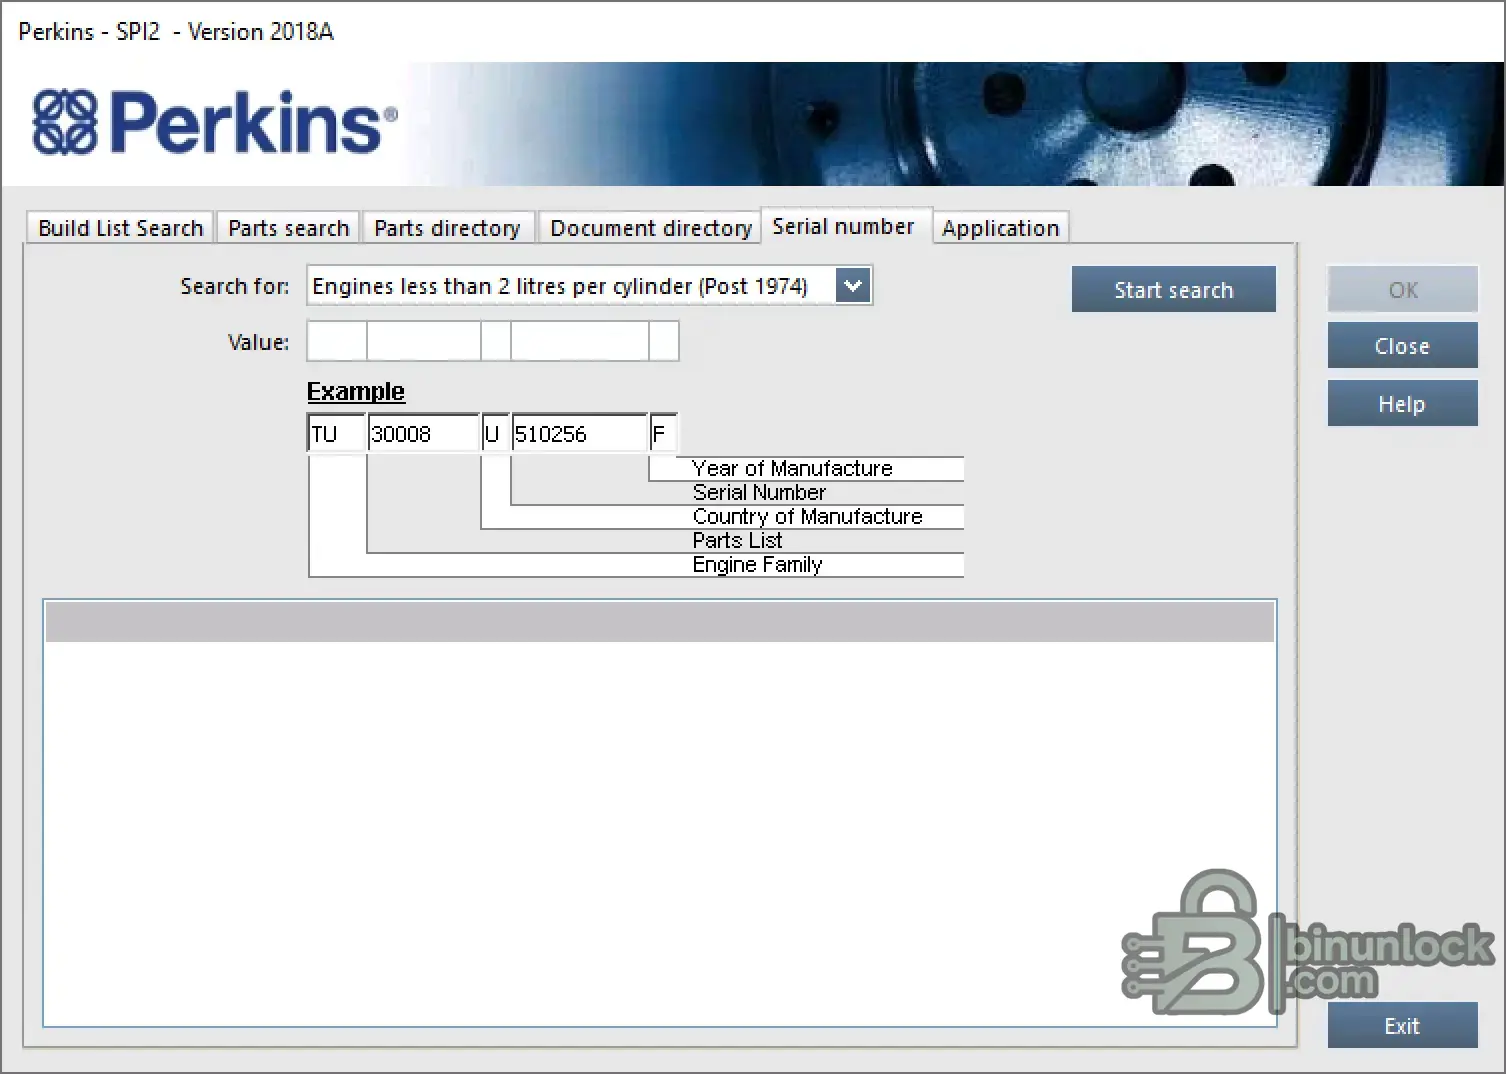Click the Year of Manufacture label

click(792, 468)
